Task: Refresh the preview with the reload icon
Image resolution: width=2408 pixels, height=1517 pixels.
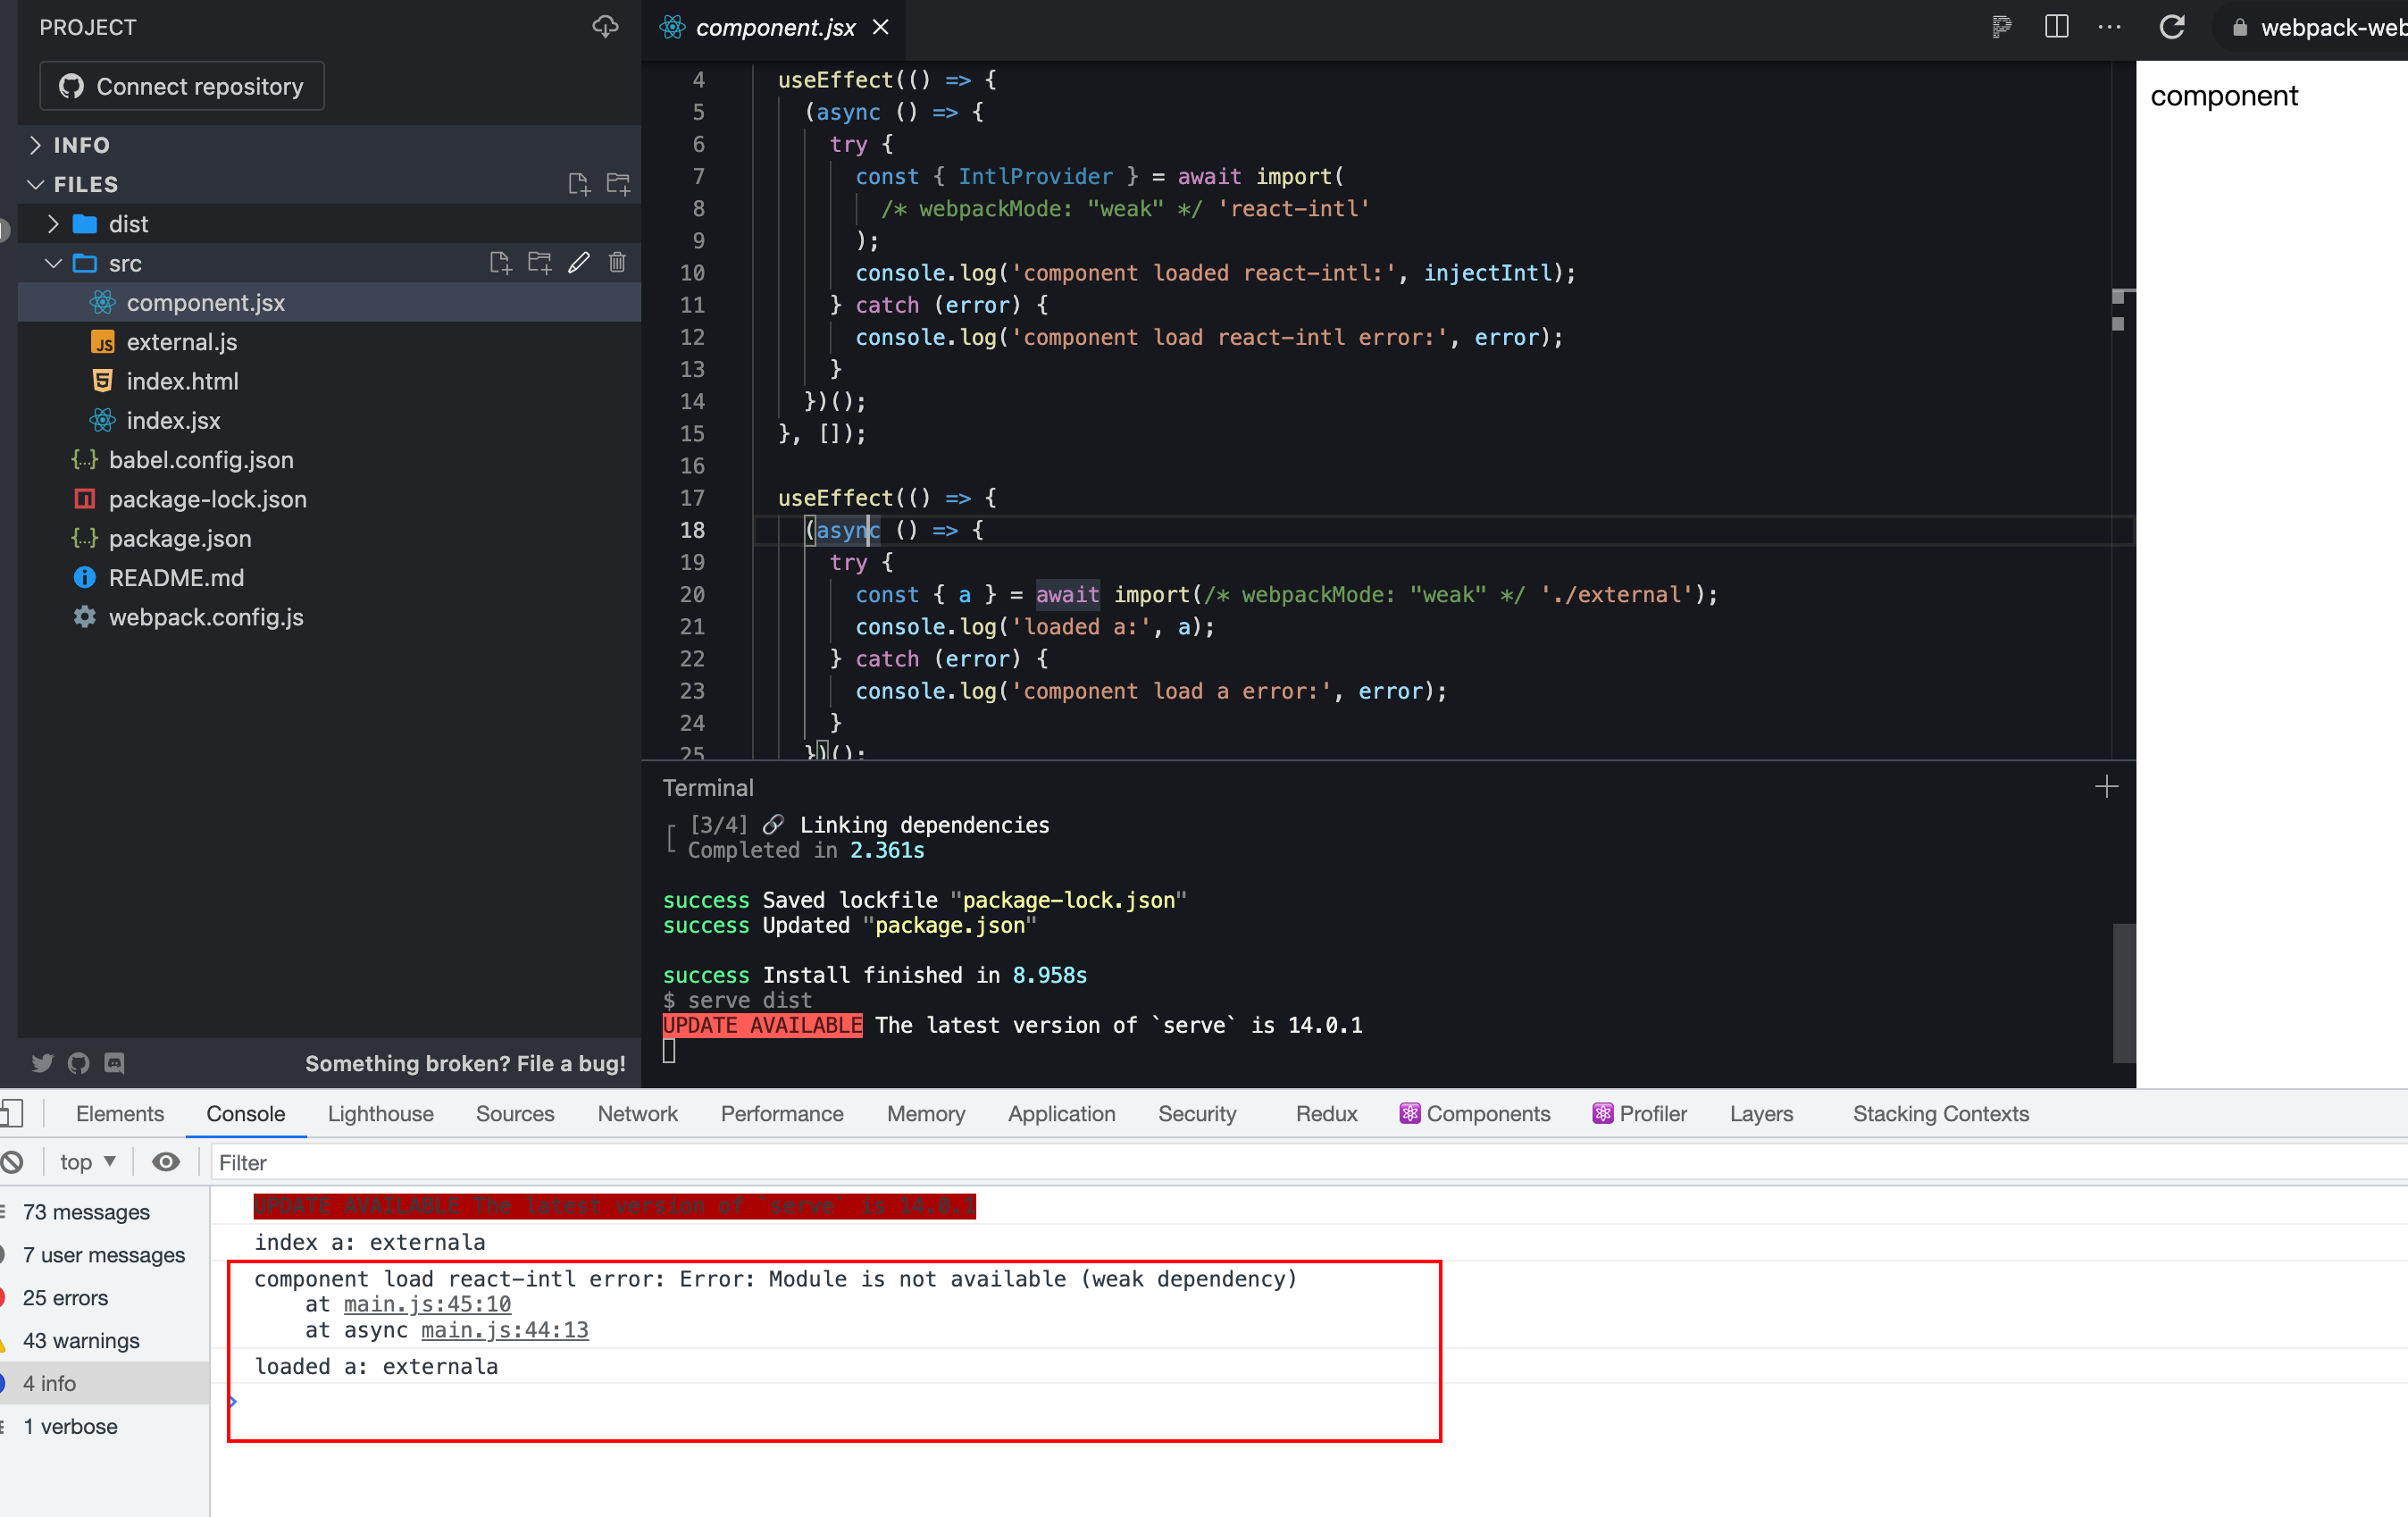Action: coord(2172,27)
